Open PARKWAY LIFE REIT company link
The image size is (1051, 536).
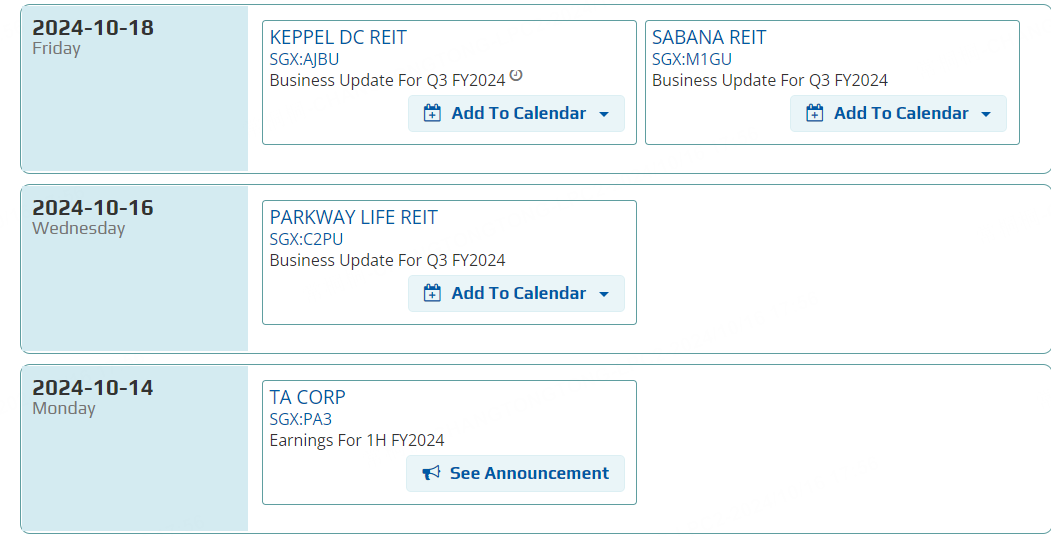[x=353, y=217]
